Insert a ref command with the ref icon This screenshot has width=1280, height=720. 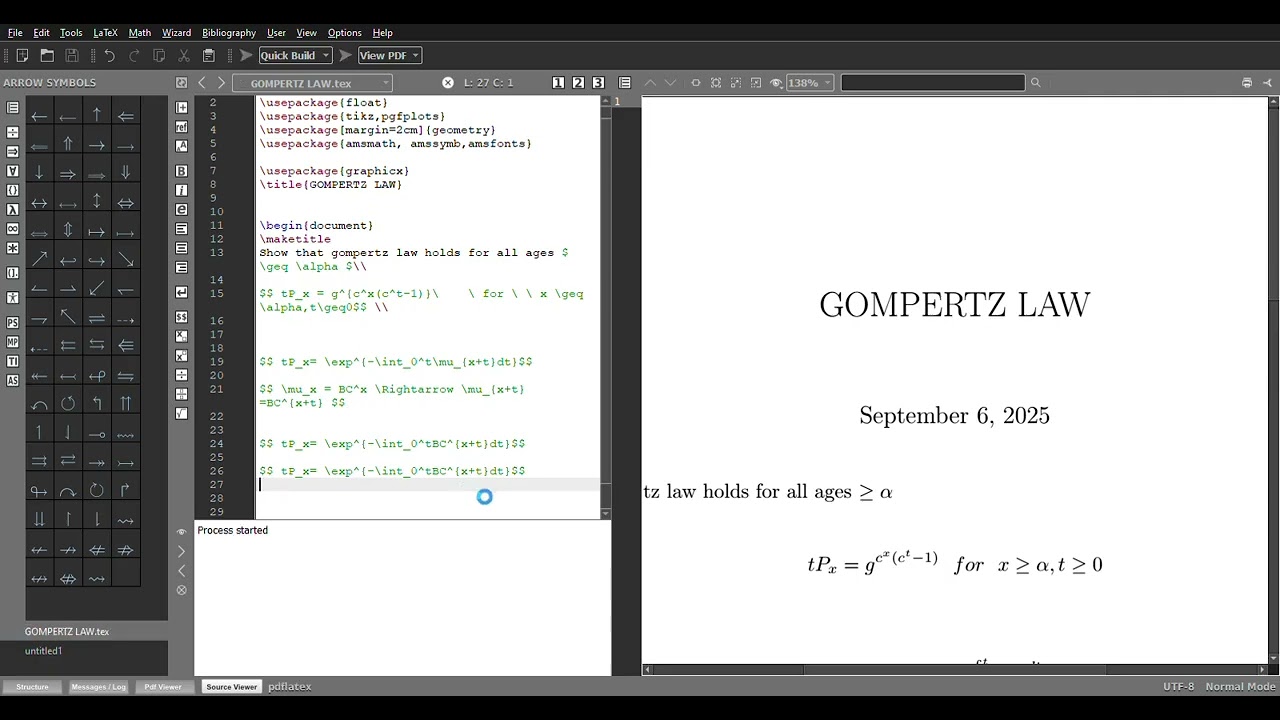point(181,127)
